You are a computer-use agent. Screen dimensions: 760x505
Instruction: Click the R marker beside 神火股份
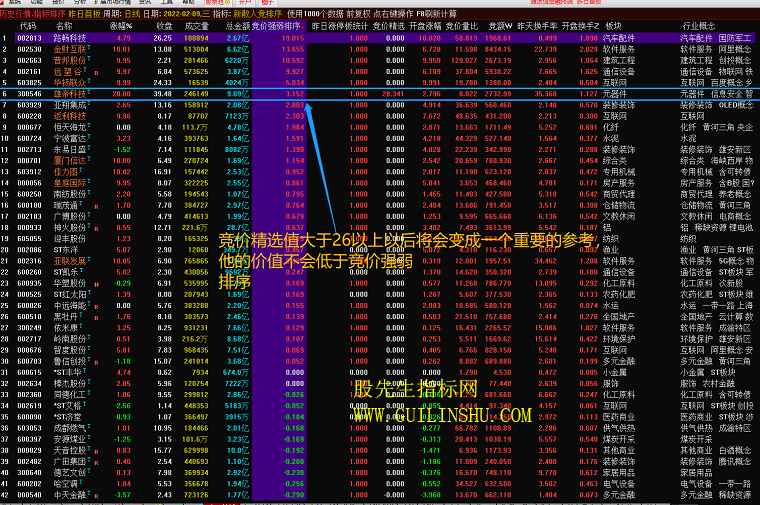[96, 229]
